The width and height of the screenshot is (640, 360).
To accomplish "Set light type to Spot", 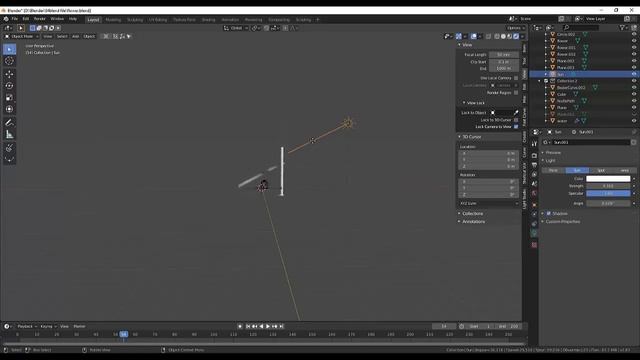I will point(601,170).
